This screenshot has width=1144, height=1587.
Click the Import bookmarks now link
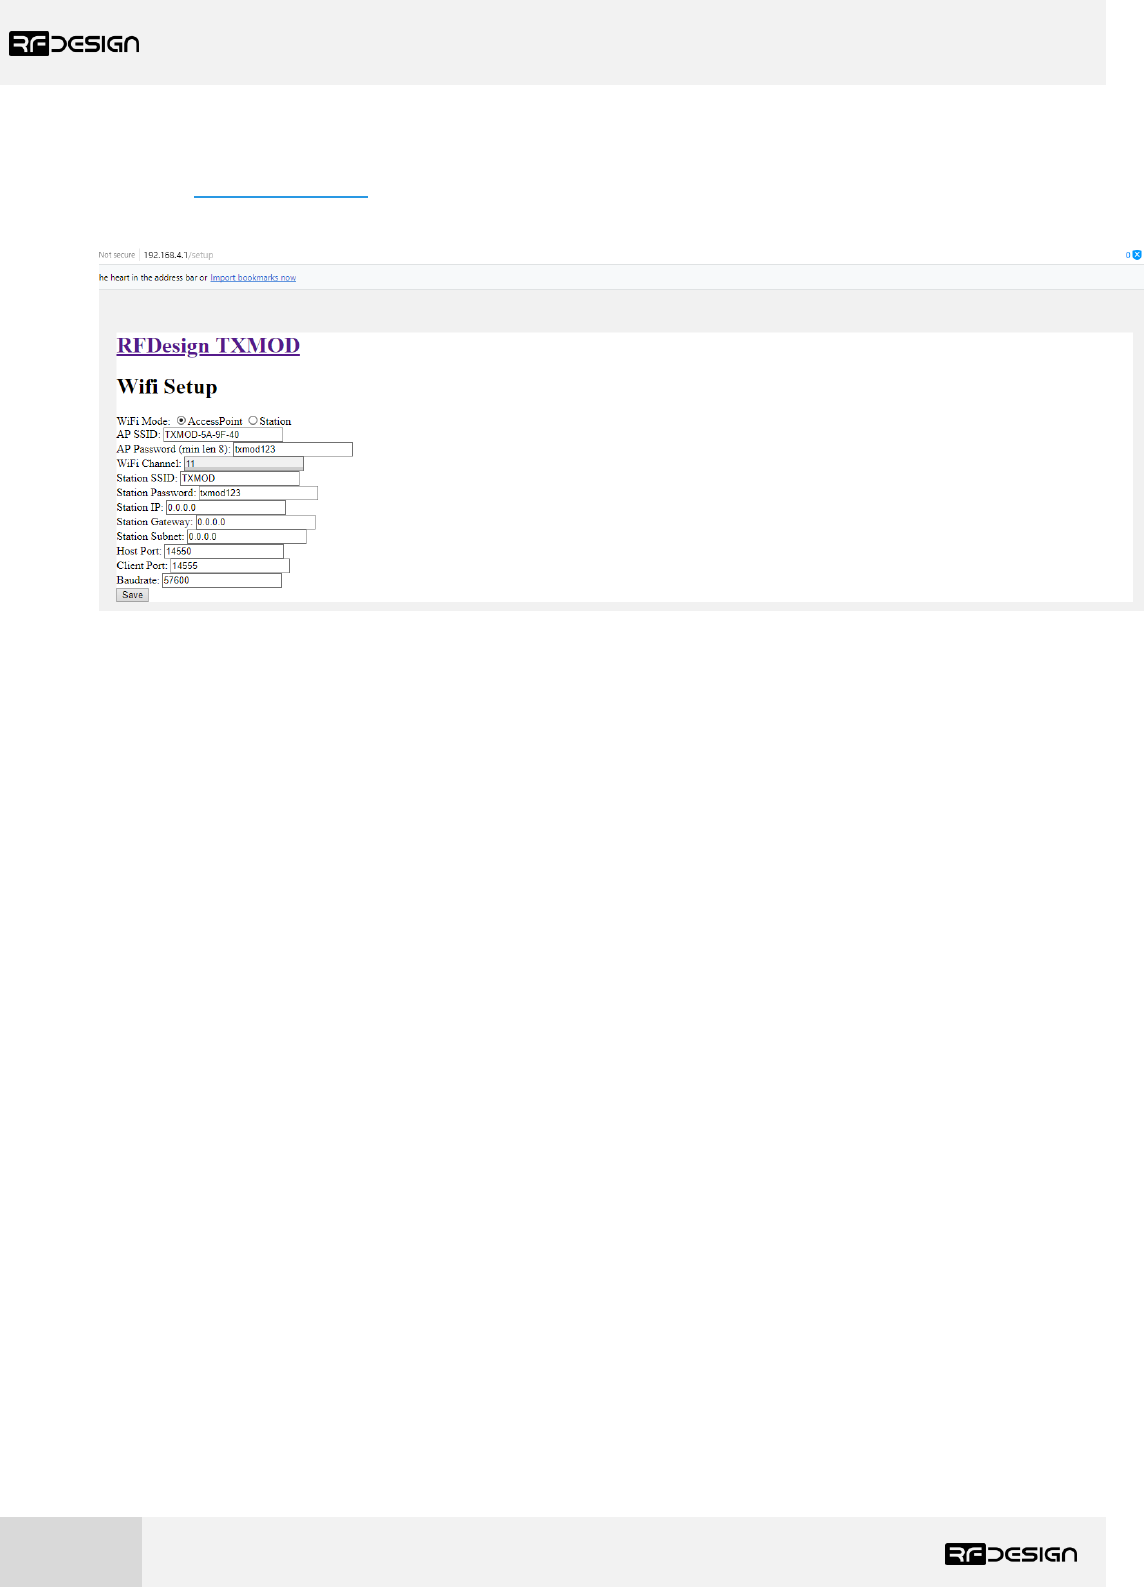253,278
